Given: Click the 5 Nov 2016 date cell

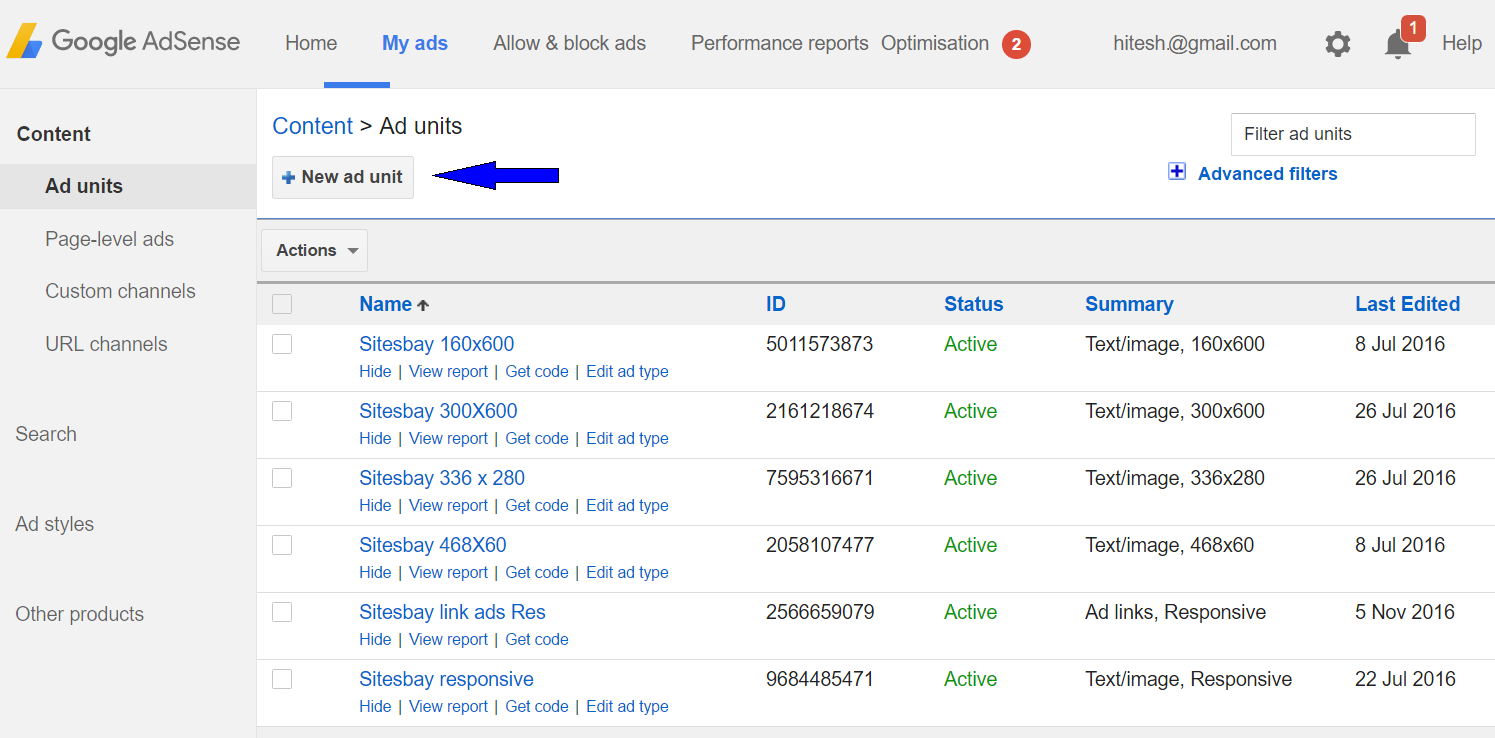Looking at the screenshot, I should point(1405,612).
